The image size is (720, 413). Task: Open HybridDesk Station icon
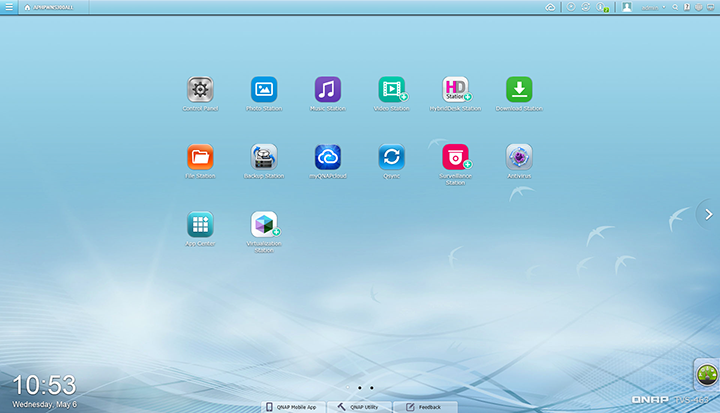pyautogui.click(x=455, y=90)
